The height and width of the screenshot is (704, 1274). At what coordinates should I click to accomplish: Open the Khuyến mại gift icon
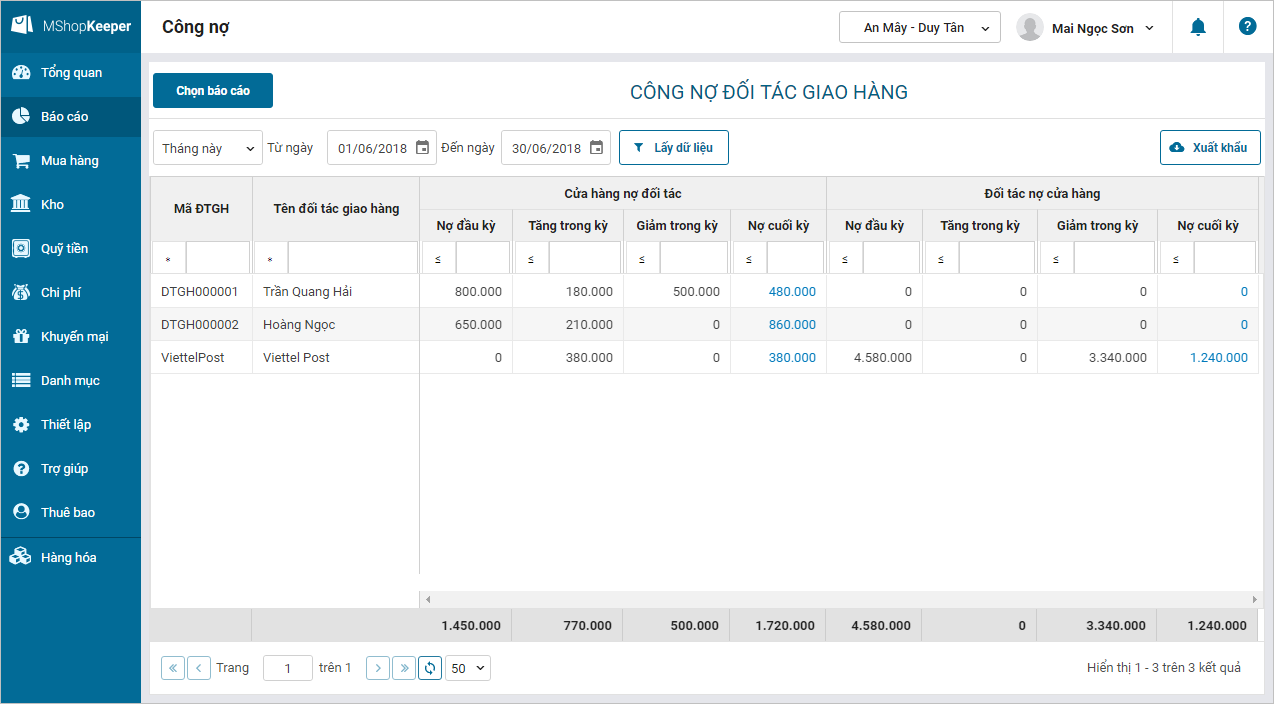pyautogui.click(x=21, y=337)
